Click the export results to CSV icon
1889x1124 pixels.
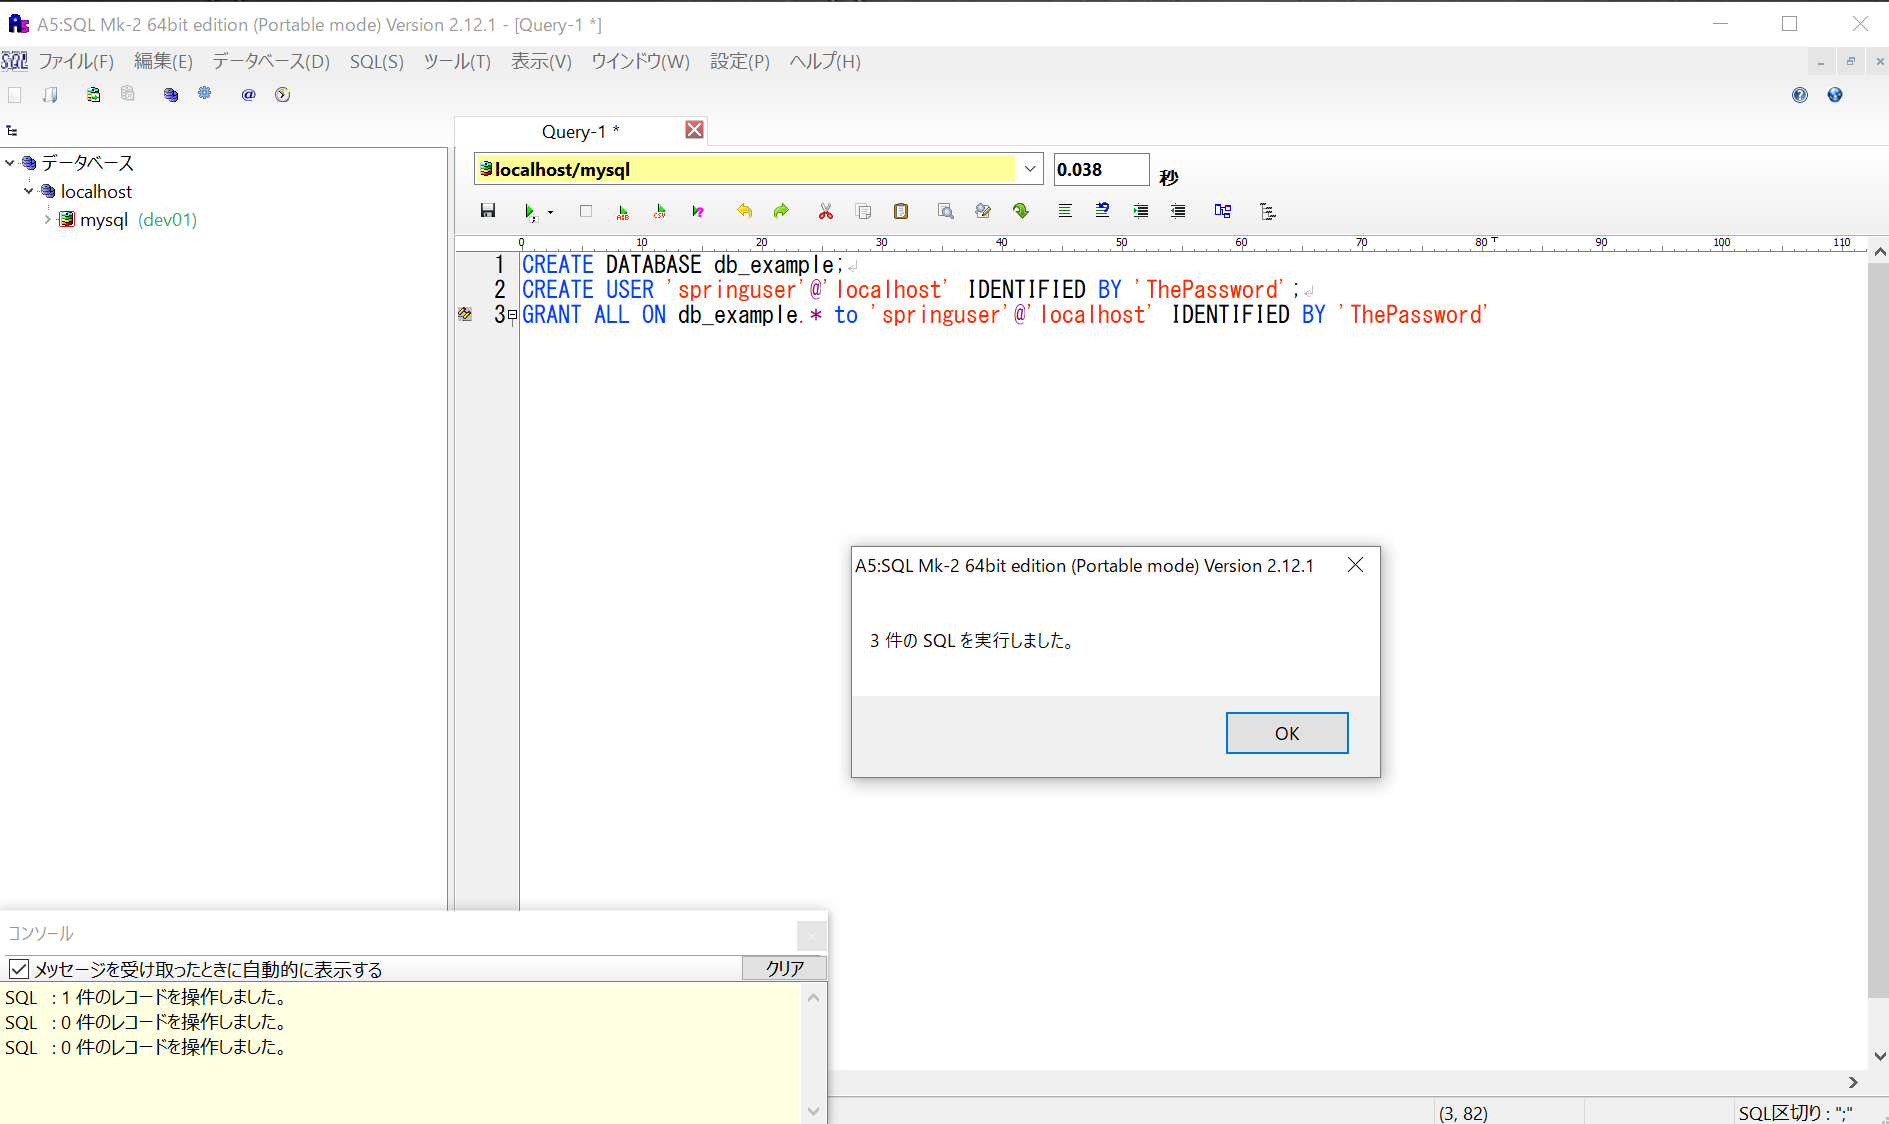(x=660, y=211)
